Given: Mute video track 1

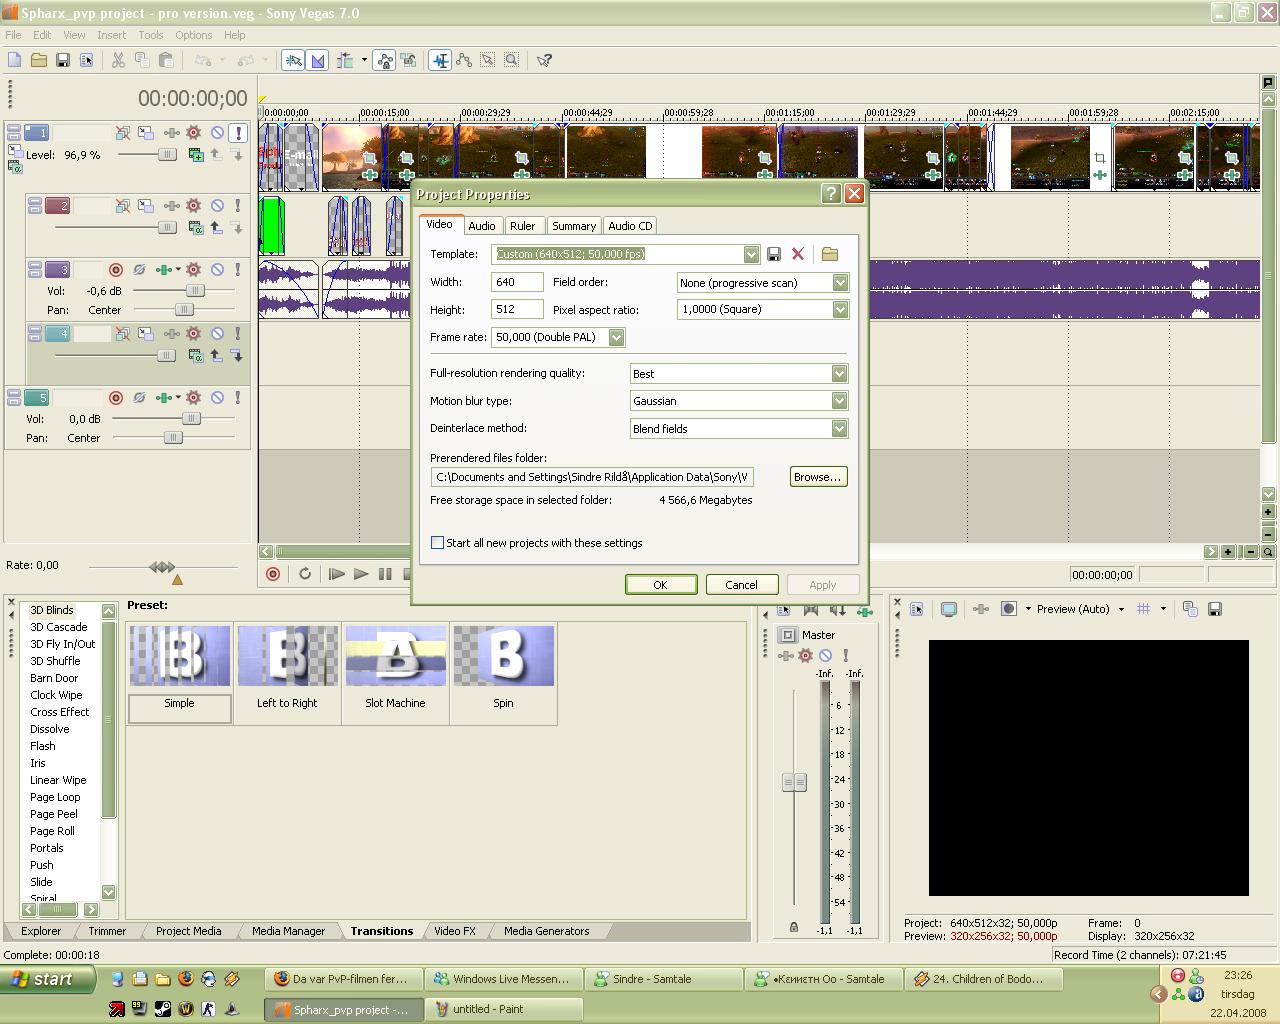Looking at the screenshot, I should pos(217,132).
